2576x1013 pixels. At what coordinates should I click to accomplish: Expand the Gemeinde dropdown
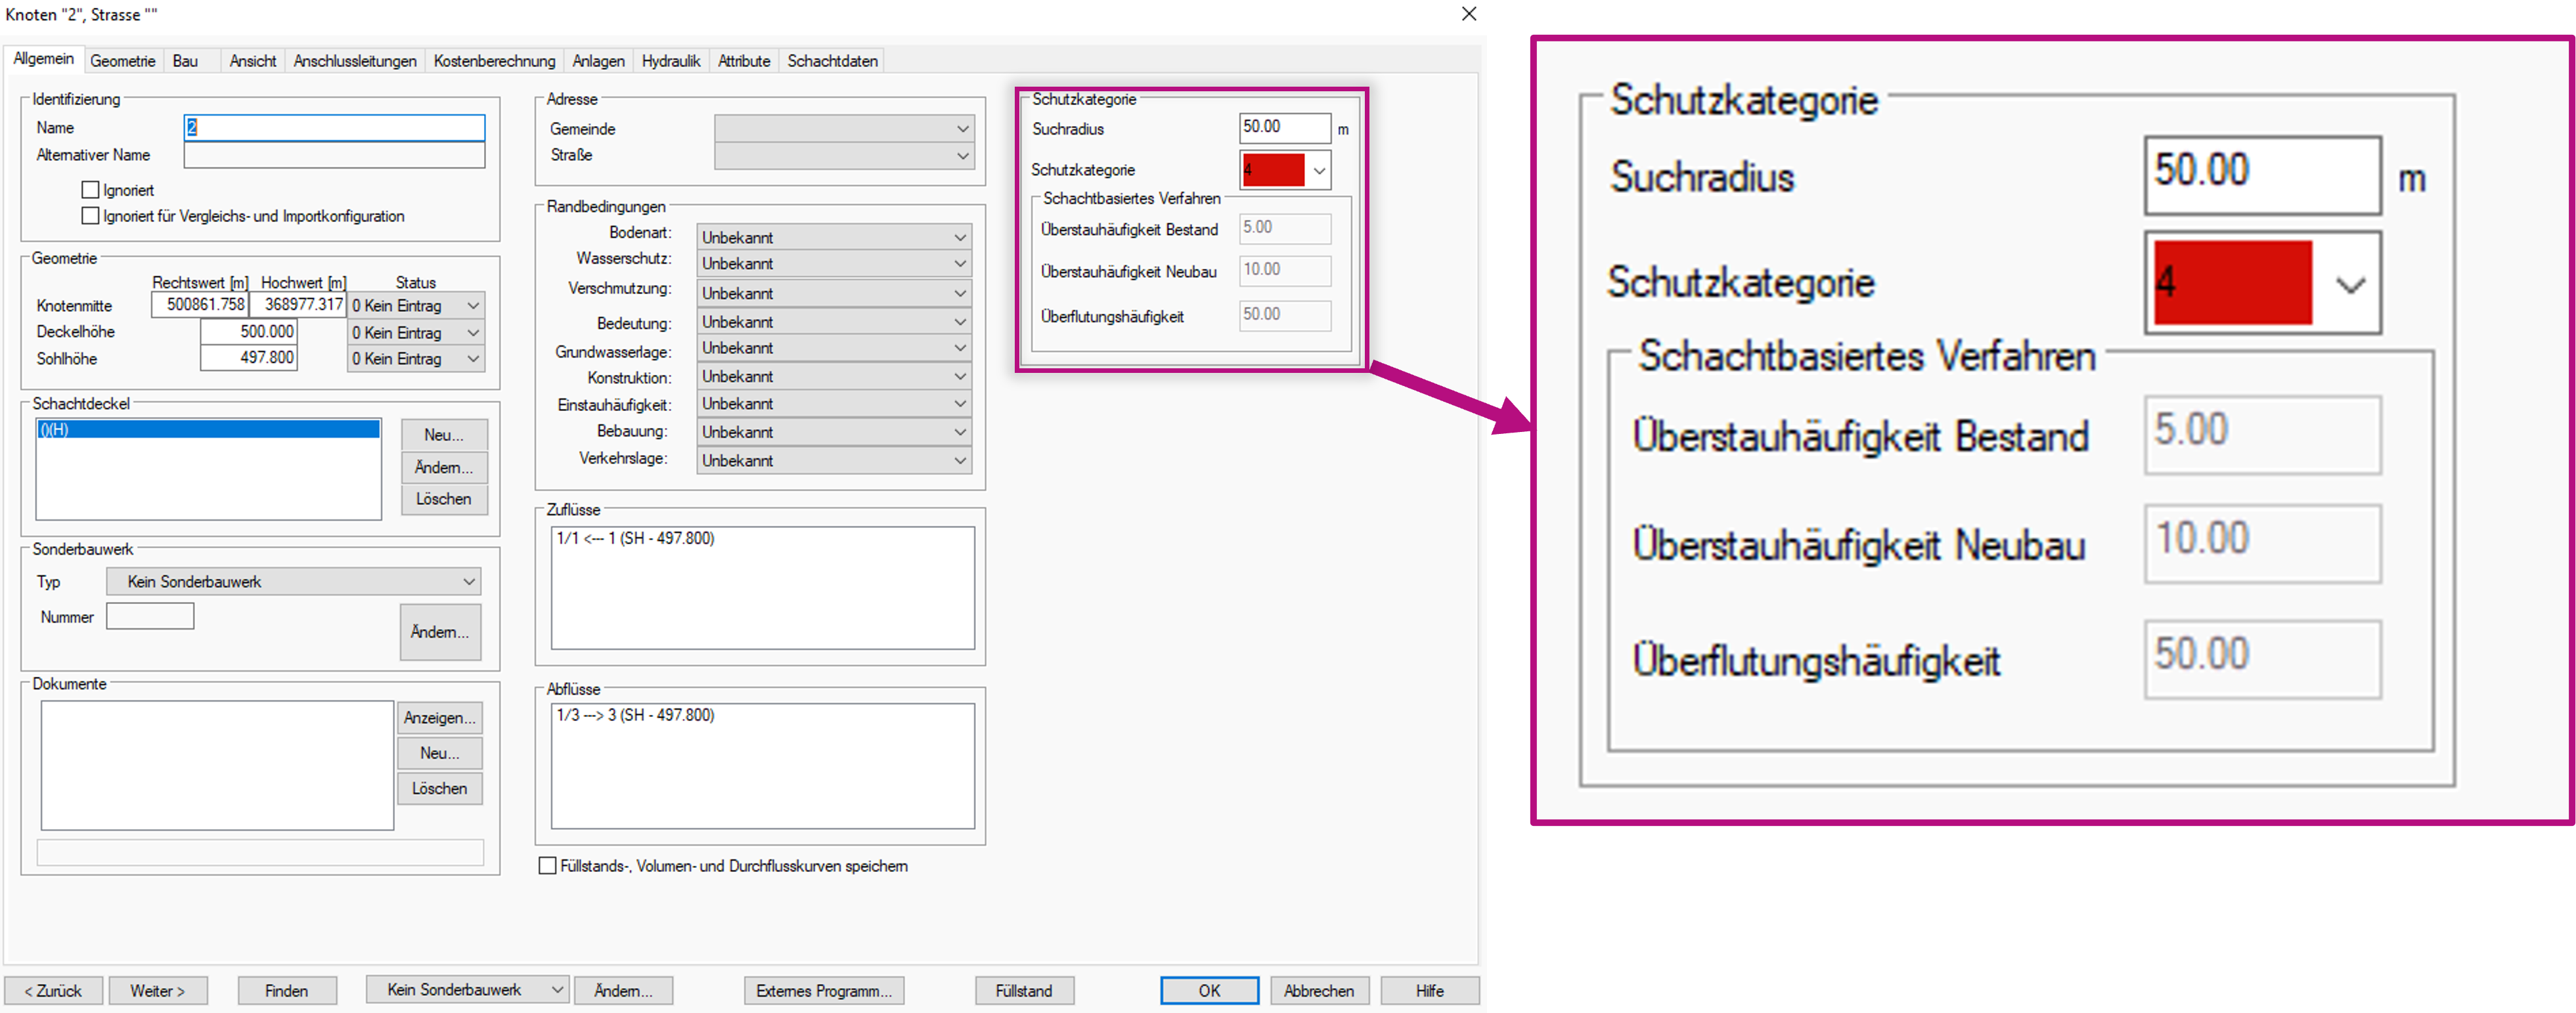[x=962, y=129]
